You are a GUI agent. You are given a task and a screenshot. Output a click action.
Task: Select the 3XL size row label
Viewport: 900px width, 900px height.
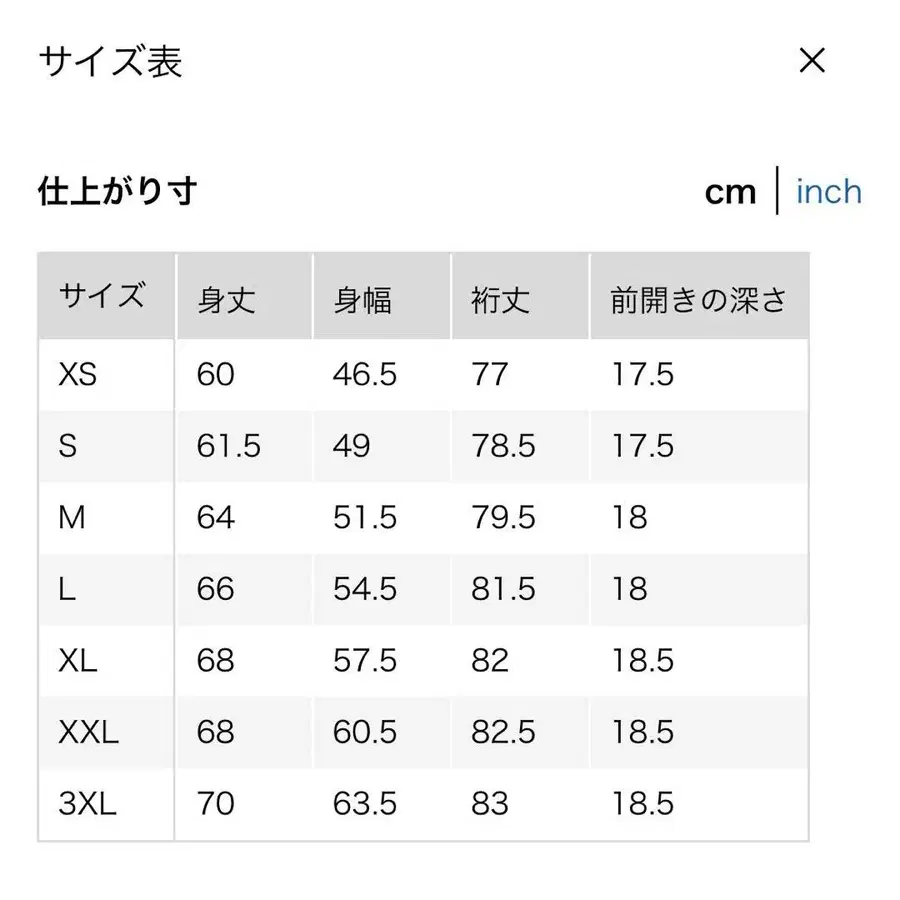[89, 803]
